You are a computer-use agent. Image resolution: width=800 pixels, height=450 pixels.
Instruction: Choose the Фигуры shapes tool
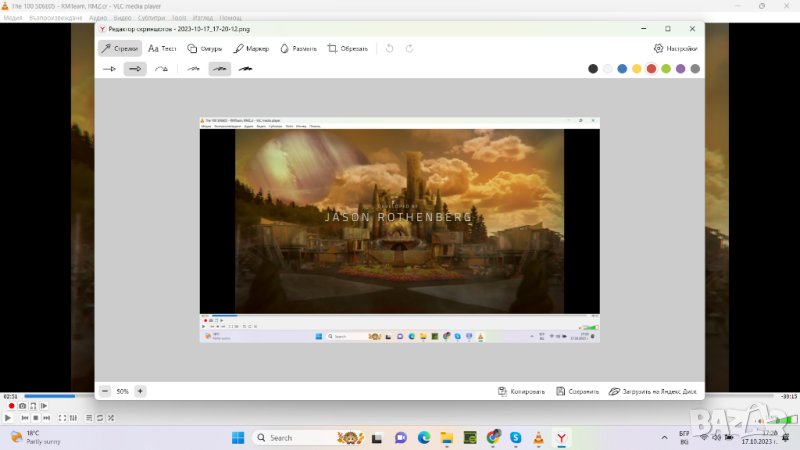click(204, 48)
